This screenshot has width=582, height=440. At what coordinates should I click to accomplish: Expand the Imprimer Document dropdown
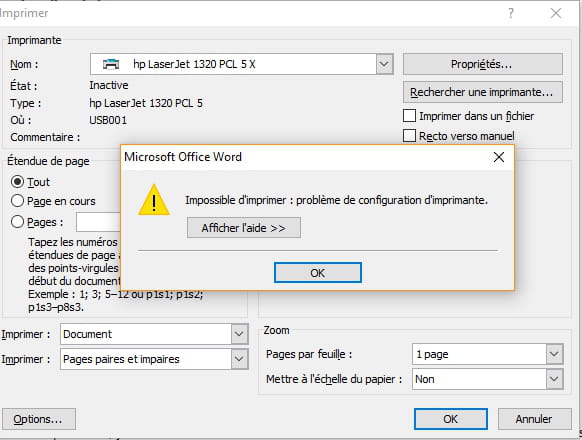tap(239, 334)
